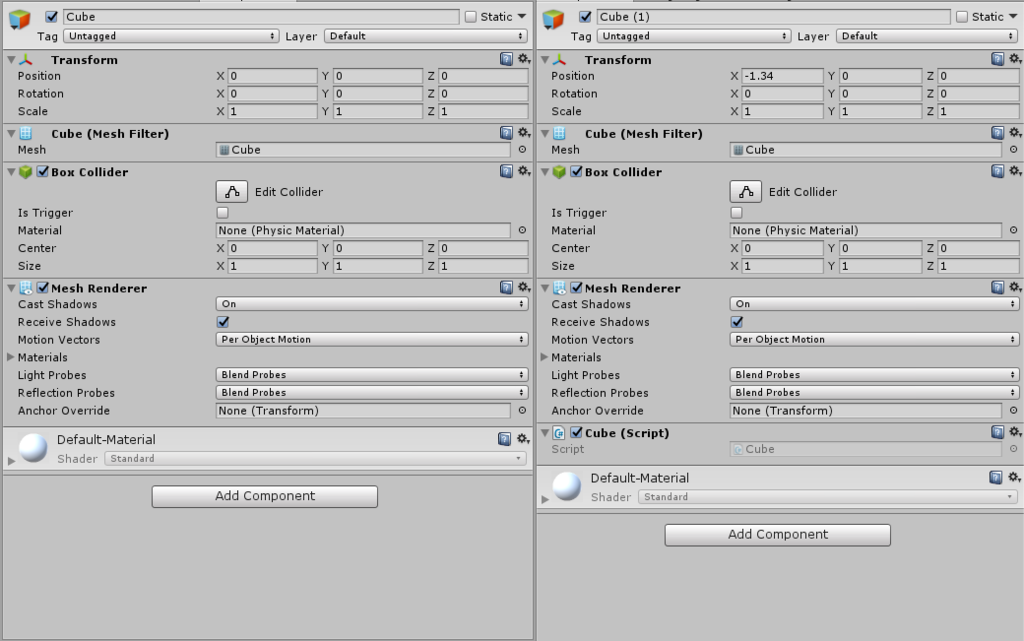This screenshot has height=641, width=1024.
Task: Open Light Probes dropdown on Cube (1)
Action: [x=874, y=375]
